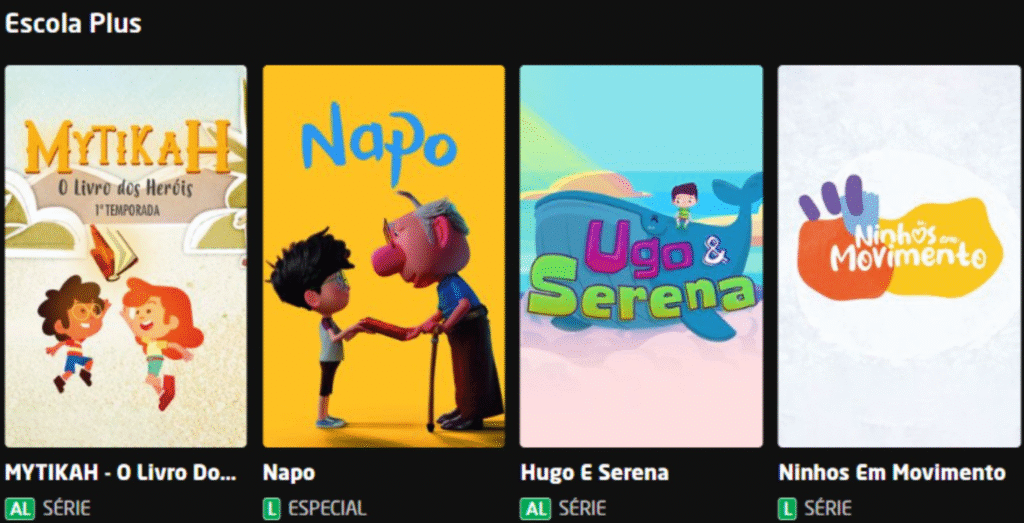Click the L rating badge under Ninhos Em Movimento
1024x523 pixels.
tap(787, 508)
